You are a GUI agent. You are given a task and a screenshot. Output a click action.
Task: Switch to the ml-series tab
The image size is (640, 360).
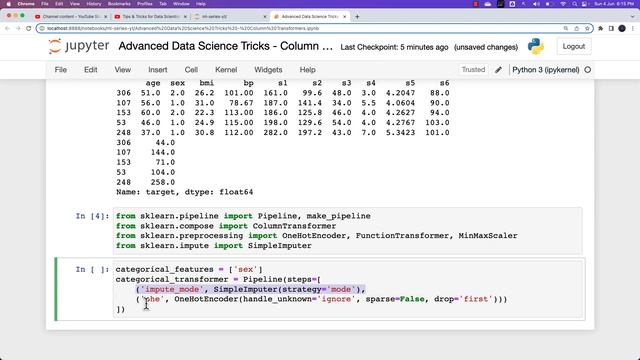coord(229,17)
